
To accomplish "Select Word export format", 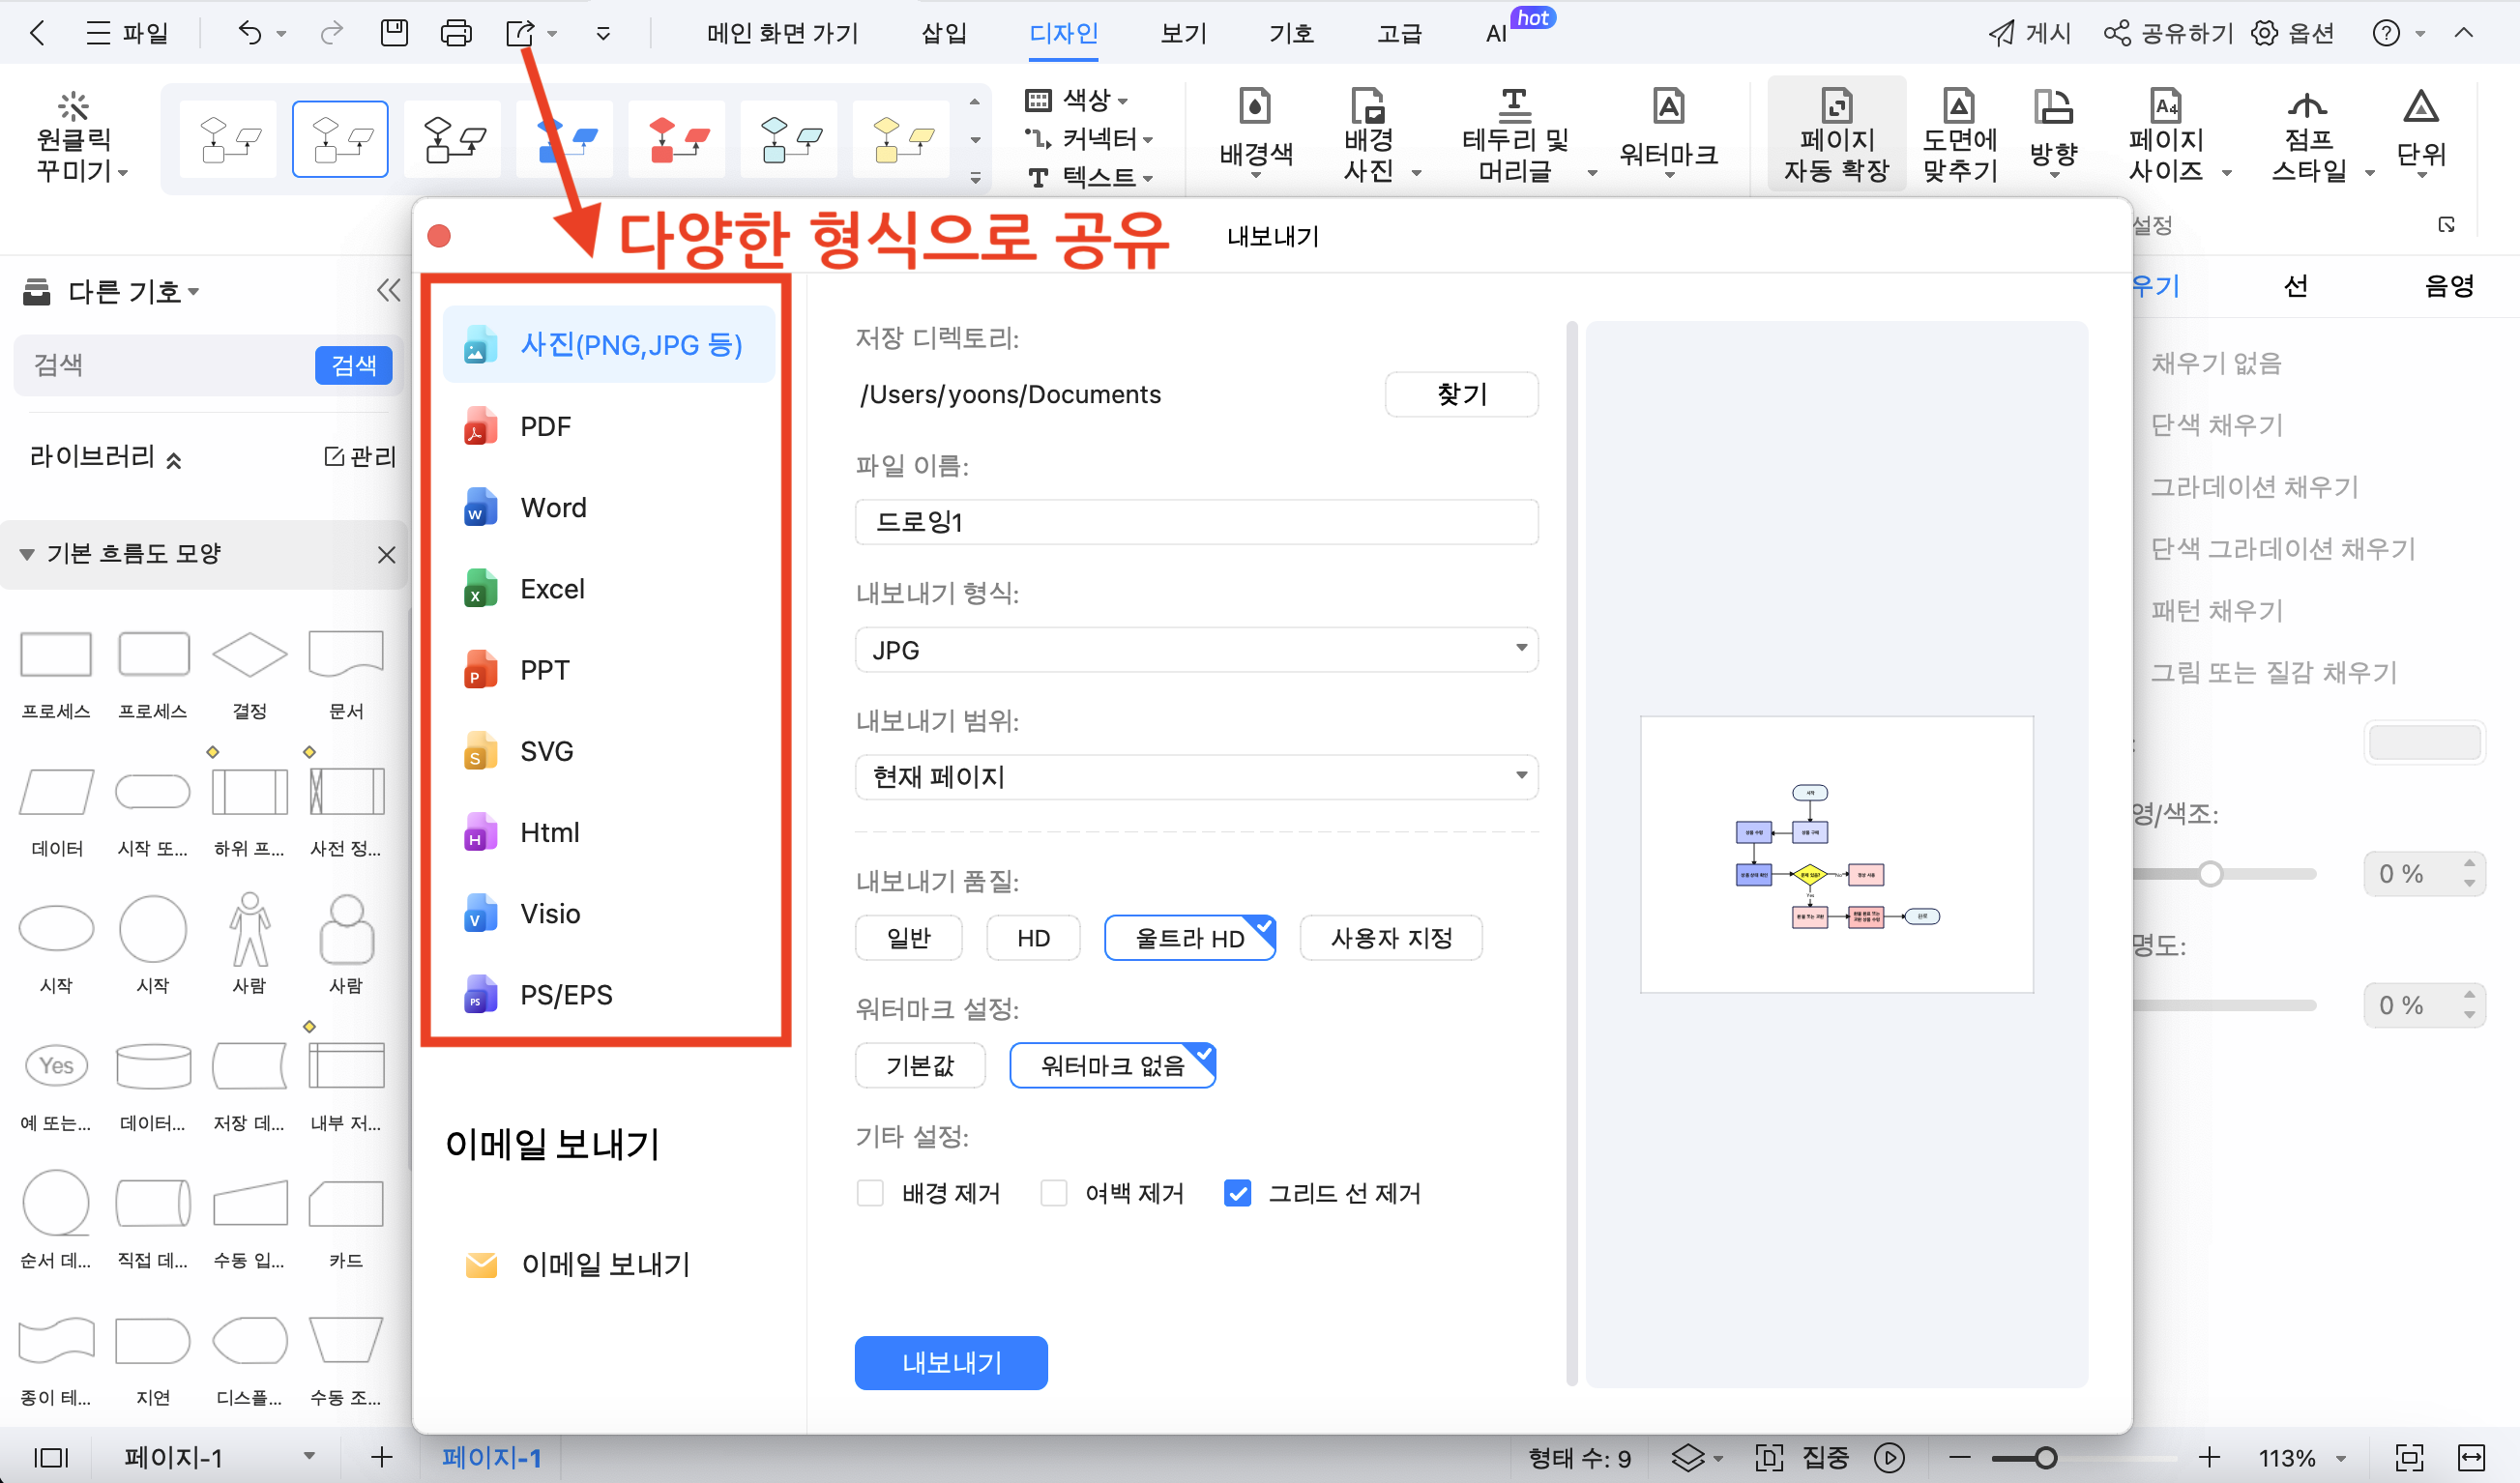I will (x=554, y=507).
